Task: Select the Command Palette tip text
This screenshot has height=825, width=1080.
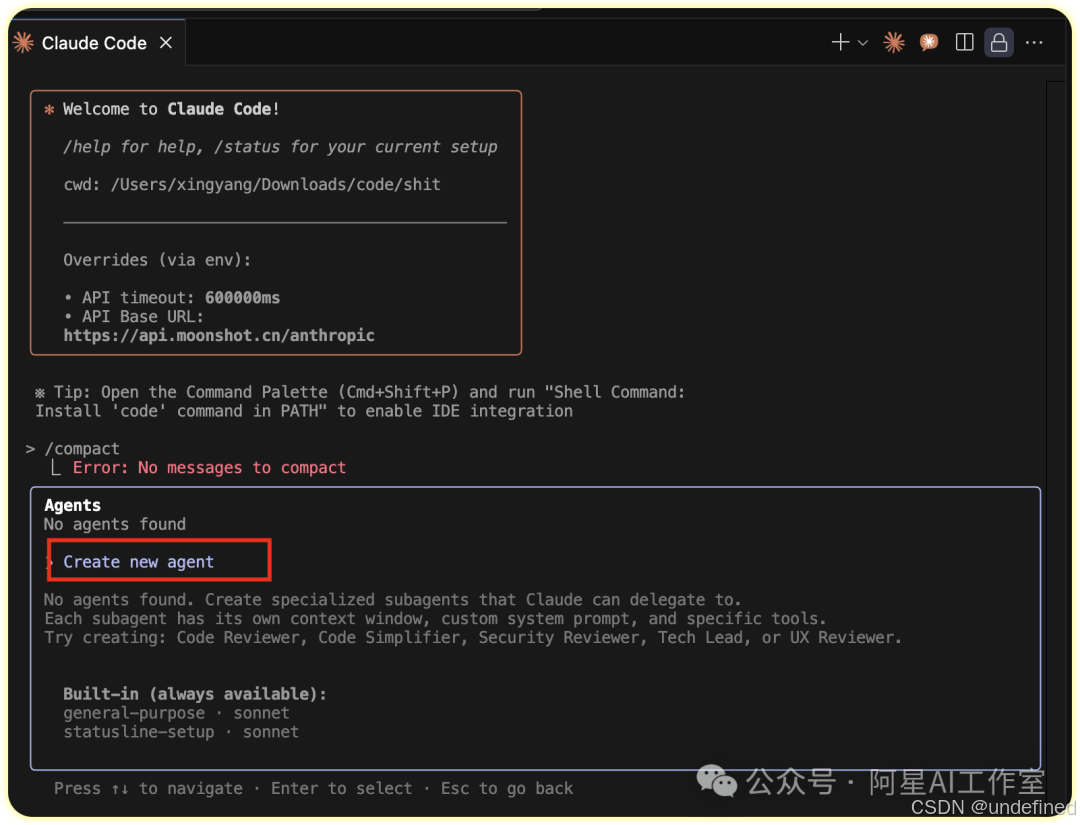Action: (x=360, y=401)
